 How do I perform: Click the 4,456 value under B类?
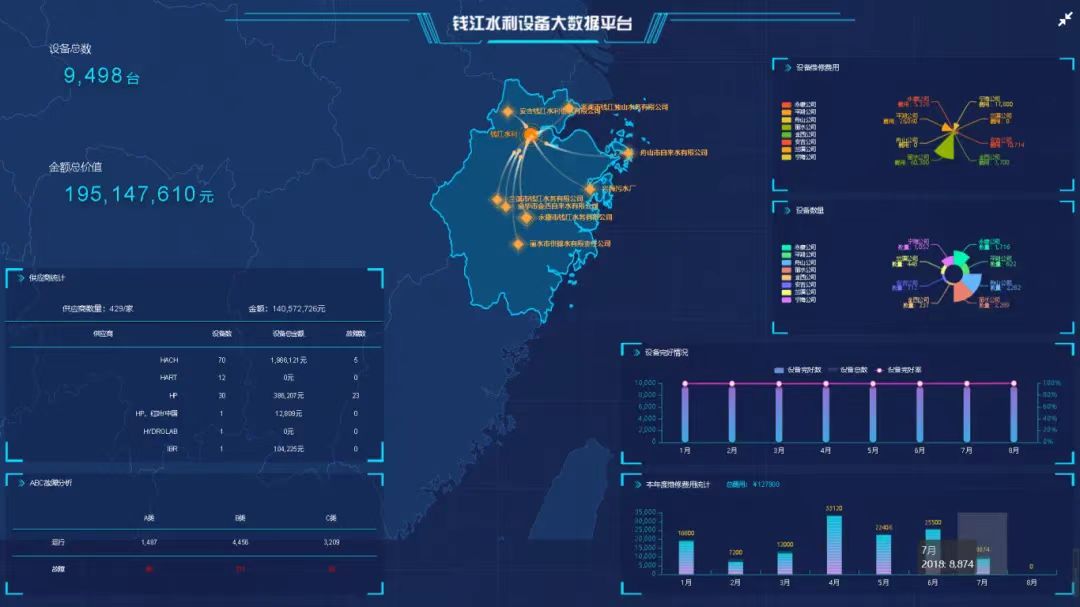[240, 542]
